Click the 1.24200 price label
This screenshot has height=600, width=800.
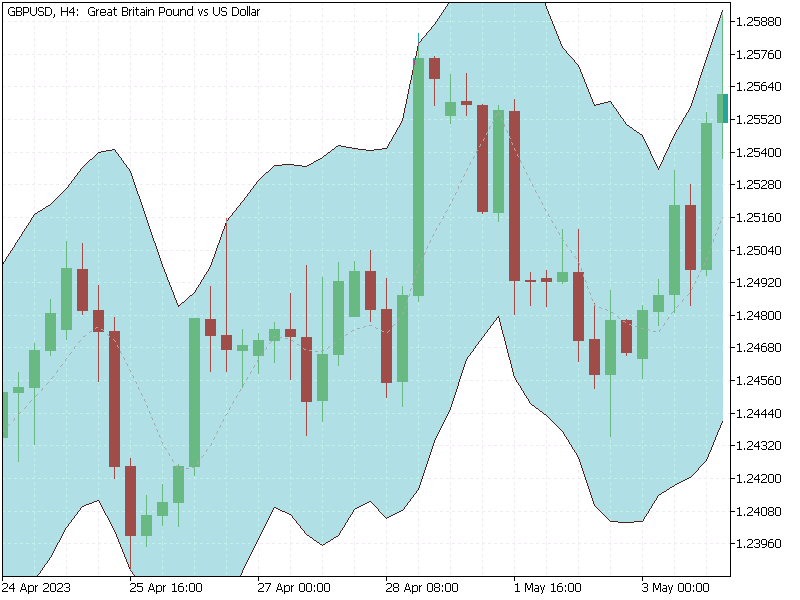[759, 479]
